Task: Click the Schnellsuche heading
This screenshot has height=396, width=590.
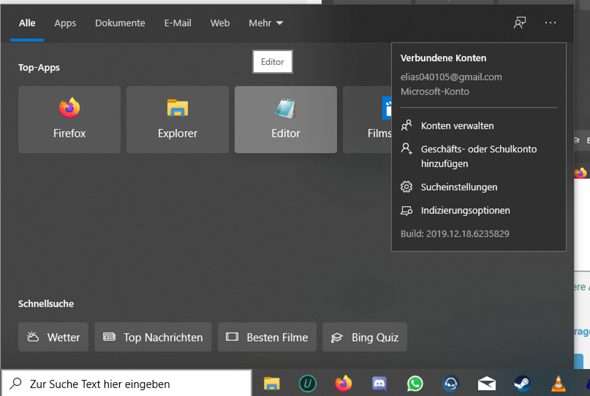Action: click(46, 304)
